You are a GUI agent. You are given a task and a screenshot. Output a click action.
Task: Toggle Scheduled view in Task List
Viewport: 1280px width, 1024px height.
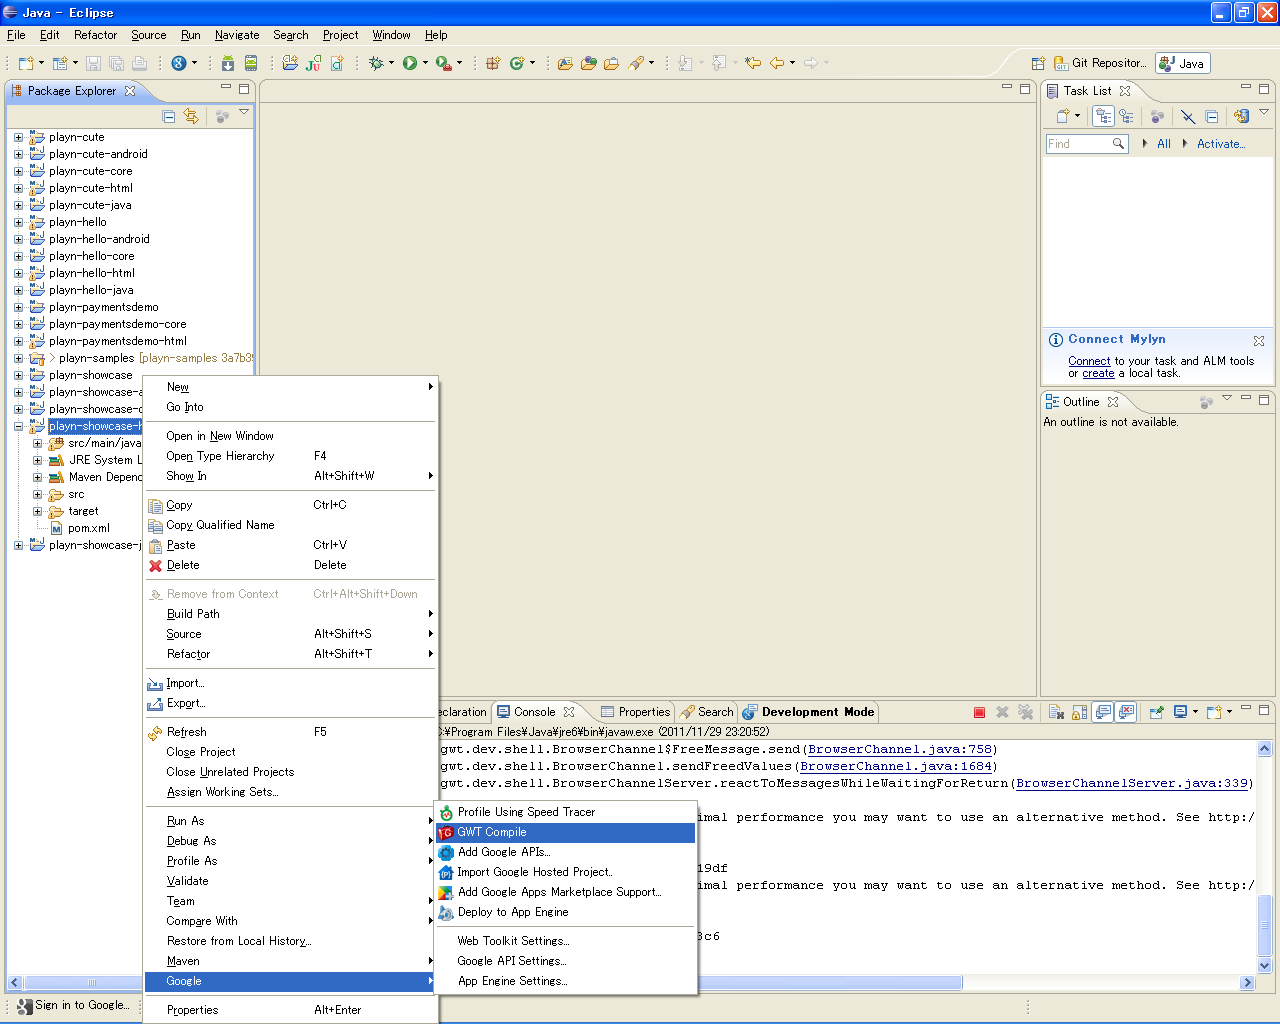pos(1126,116)
